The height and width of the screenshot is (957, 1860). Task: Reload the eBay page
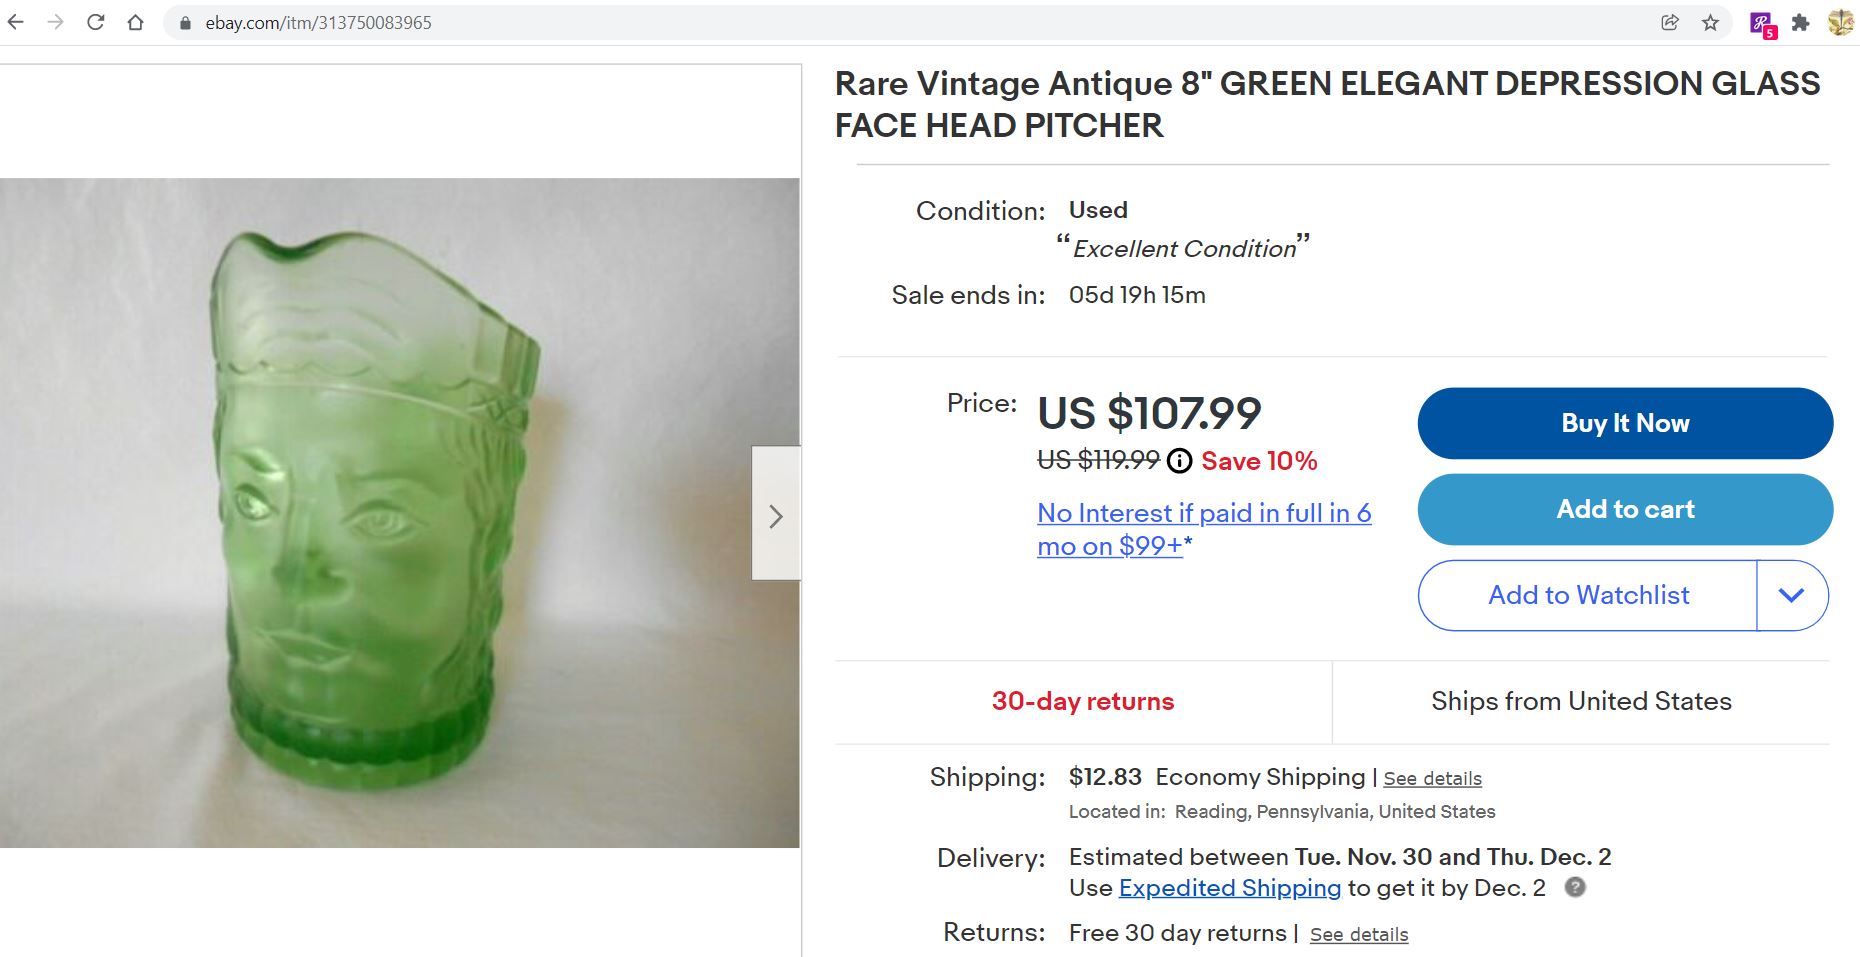coord(96,22)
